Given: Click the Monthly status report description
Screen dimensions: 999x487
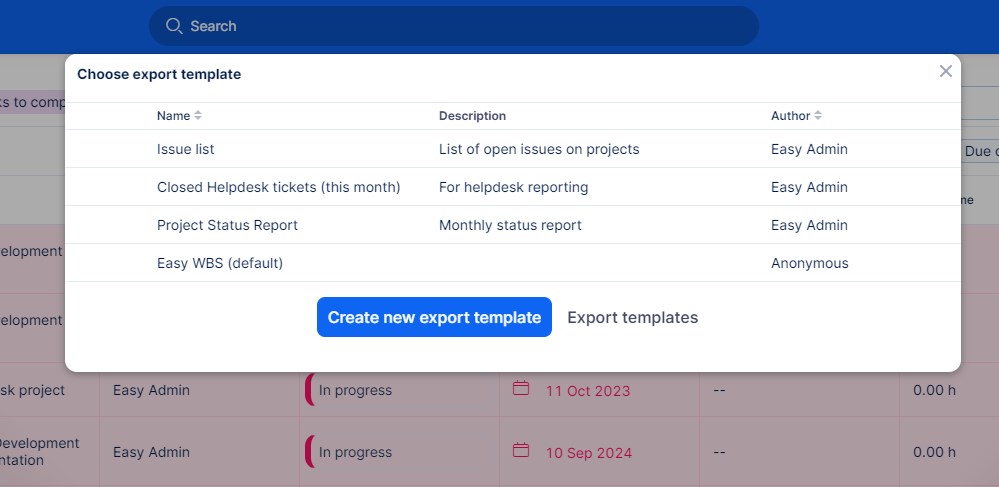Looking at the screenshot, I should tap(510, 225).
